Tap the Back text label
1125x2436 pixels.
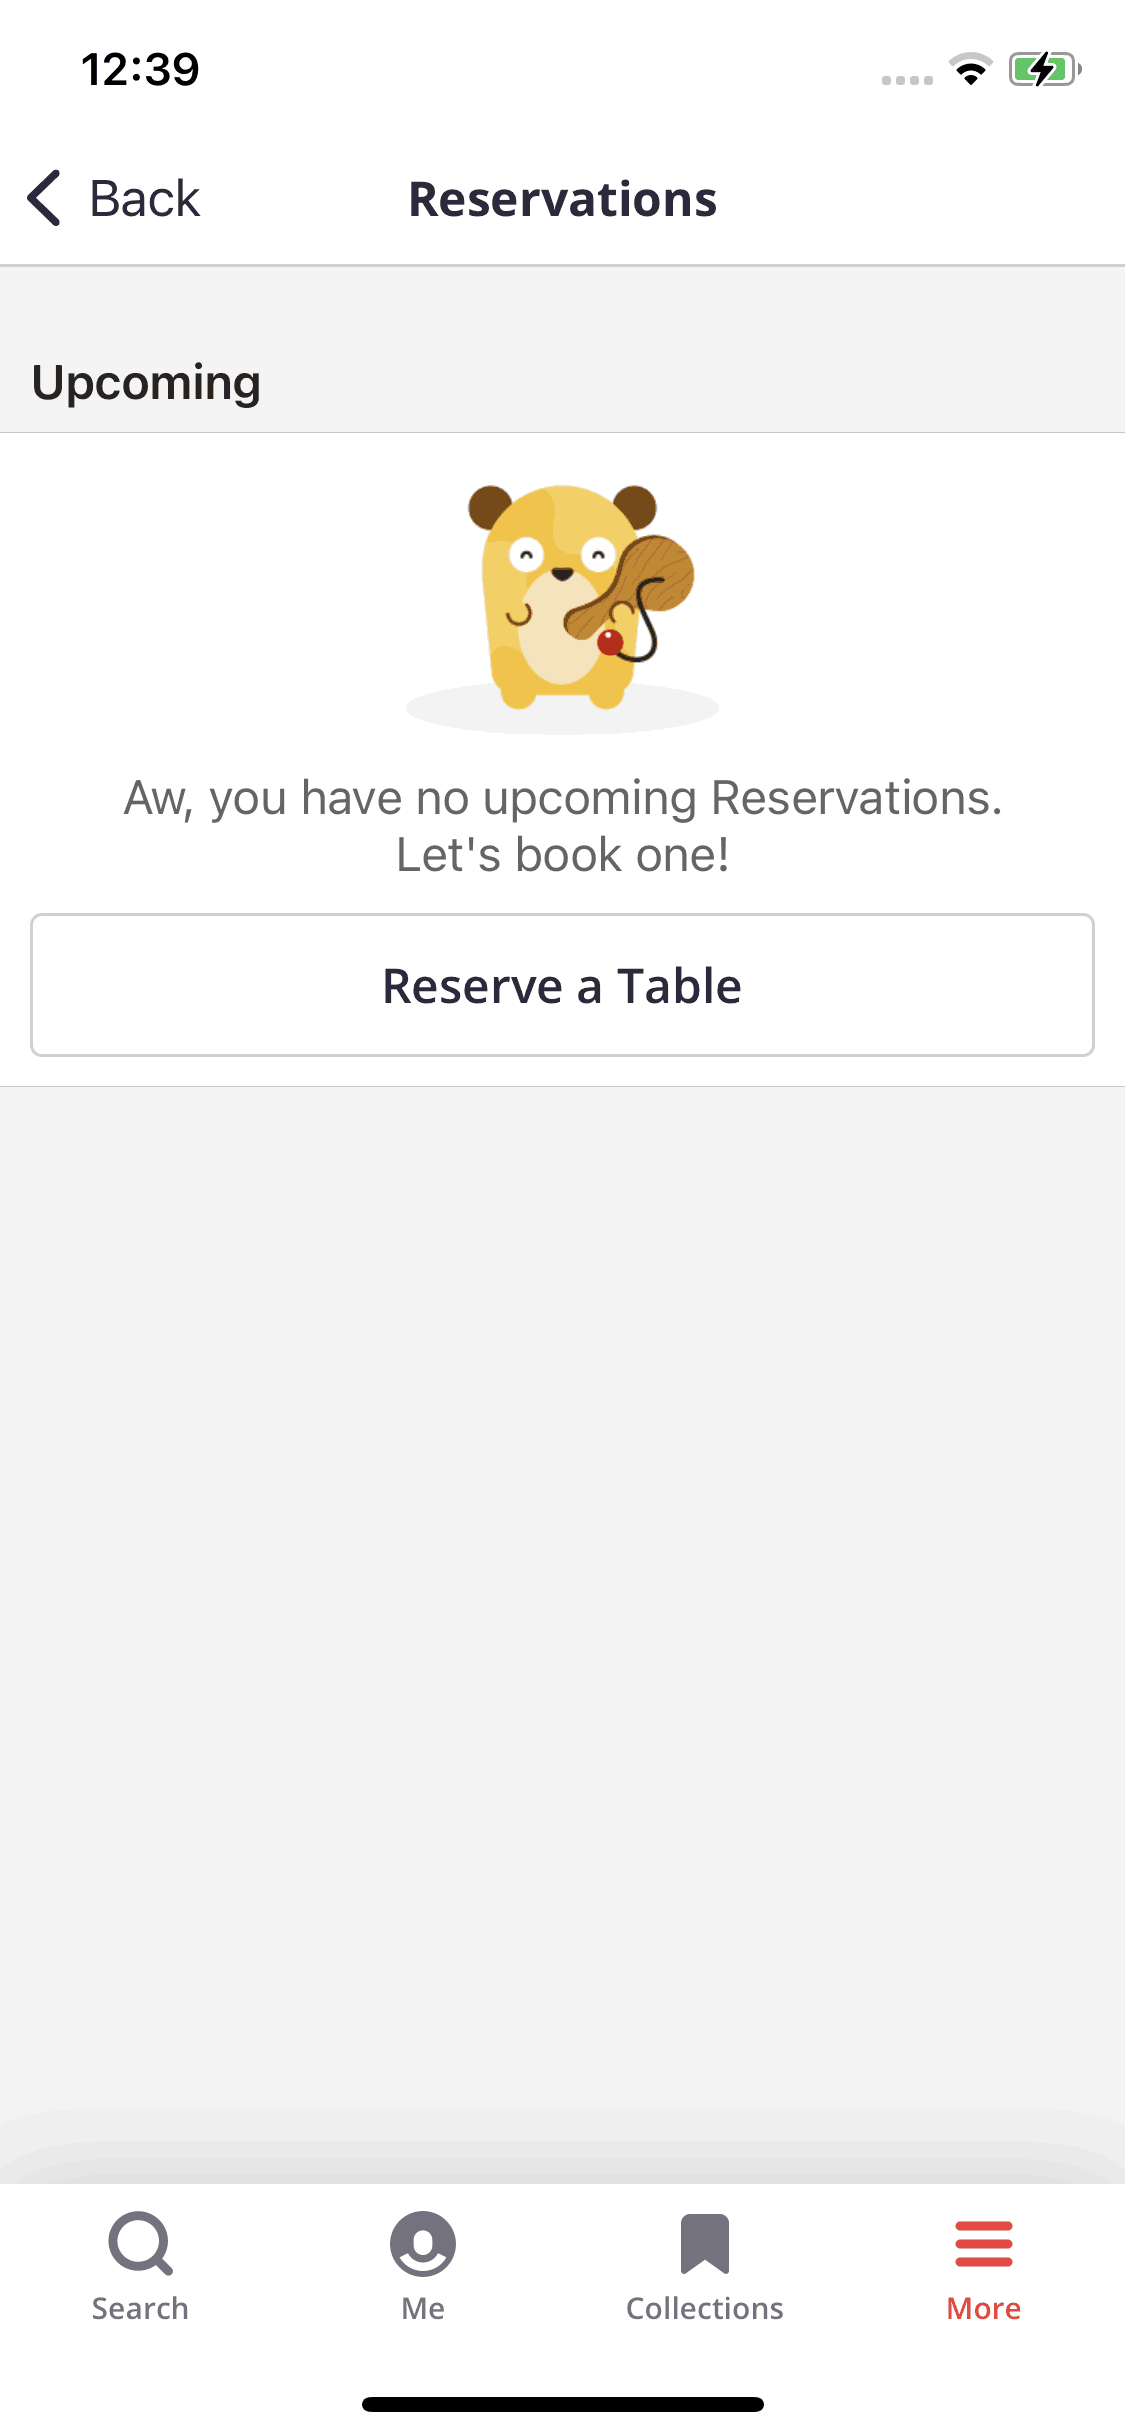click(x=145, y=198)
